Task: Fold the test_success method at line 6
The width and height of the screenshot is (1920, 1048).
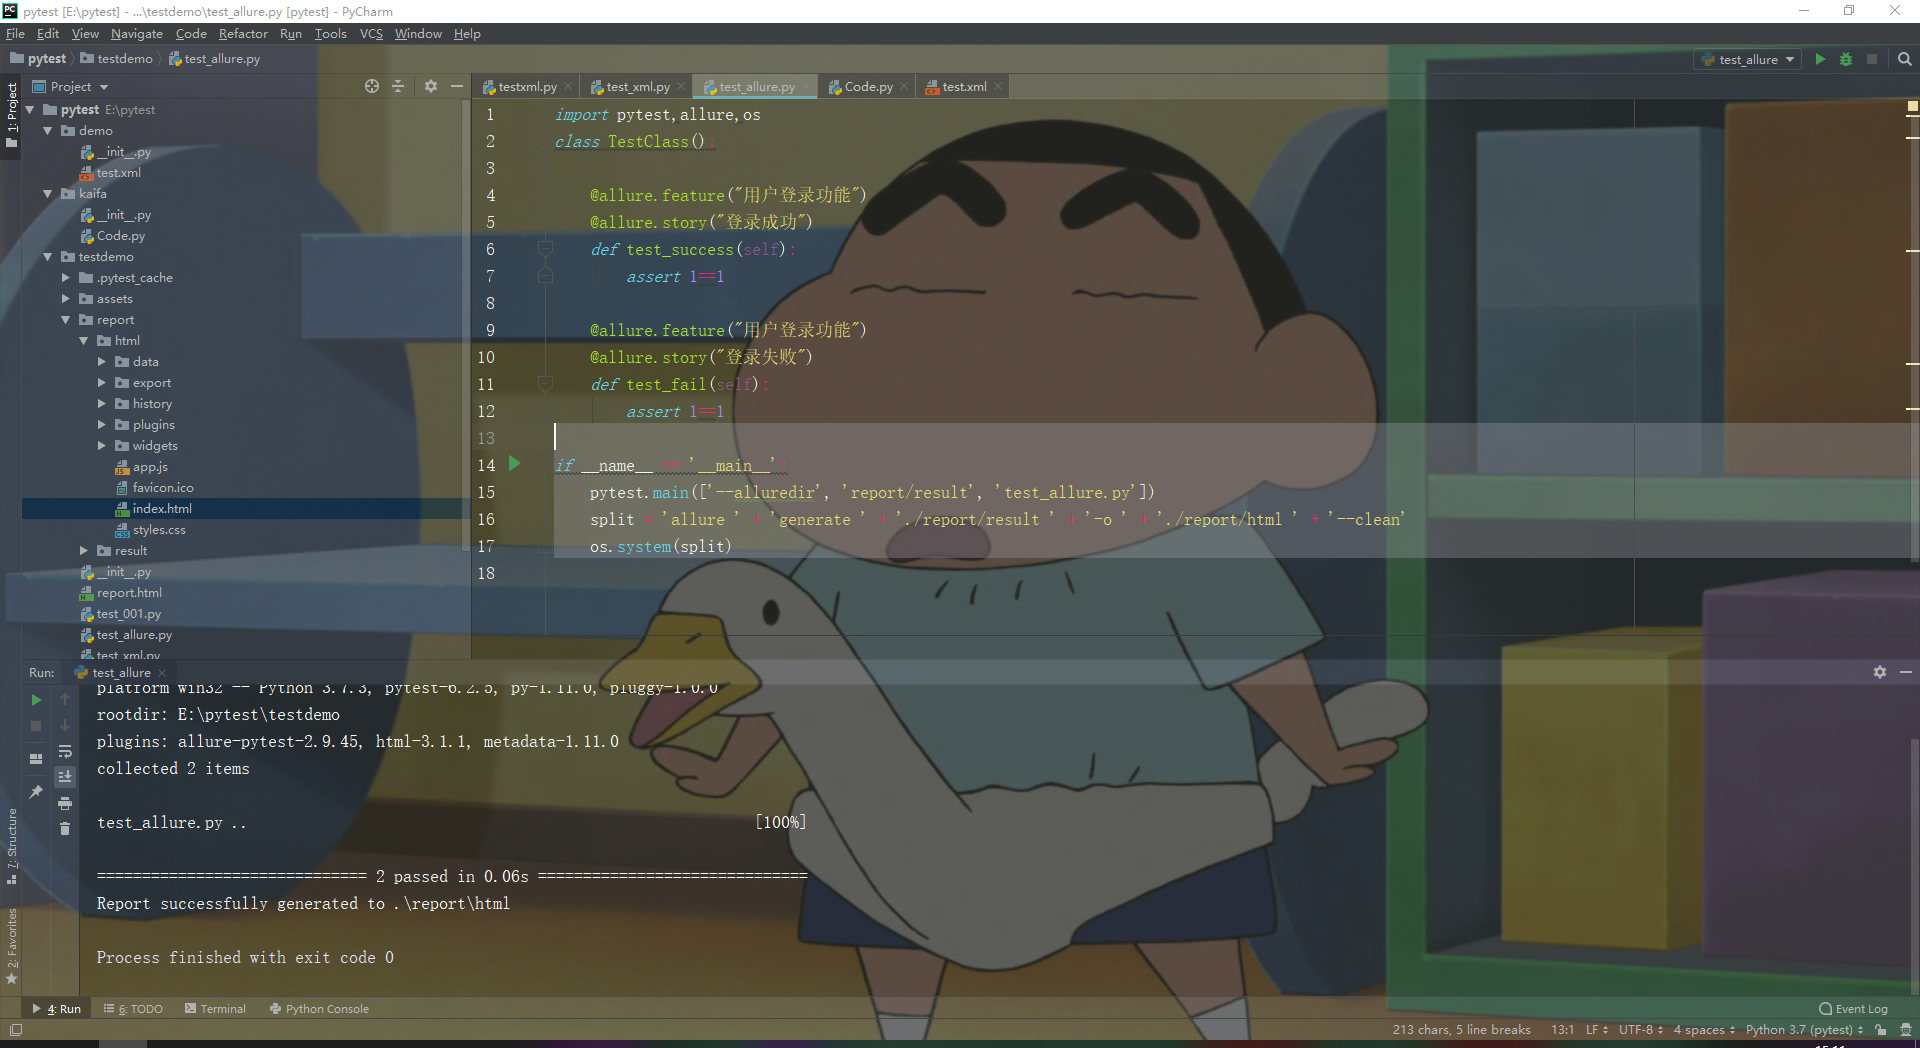Action: point(545,248)
